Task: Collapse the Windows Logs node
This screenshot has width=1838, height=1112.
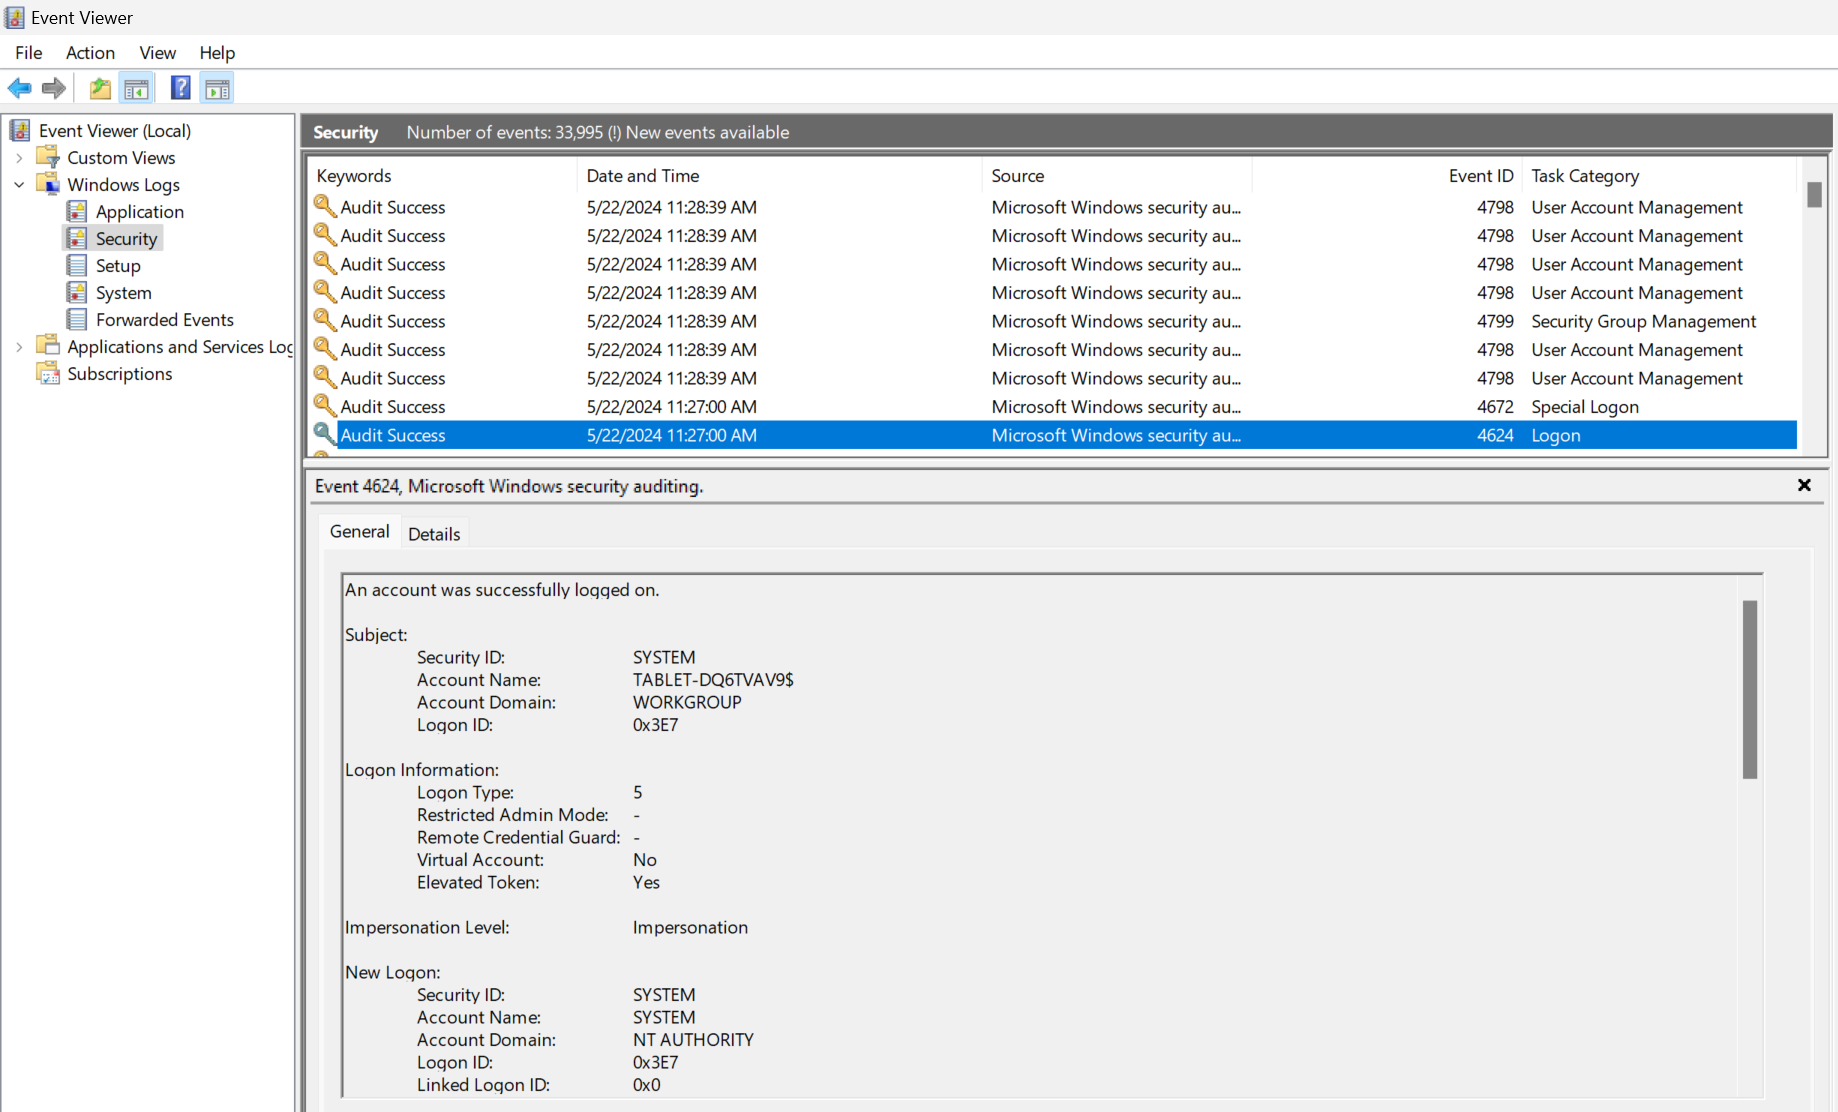Action: pos(19,184)
